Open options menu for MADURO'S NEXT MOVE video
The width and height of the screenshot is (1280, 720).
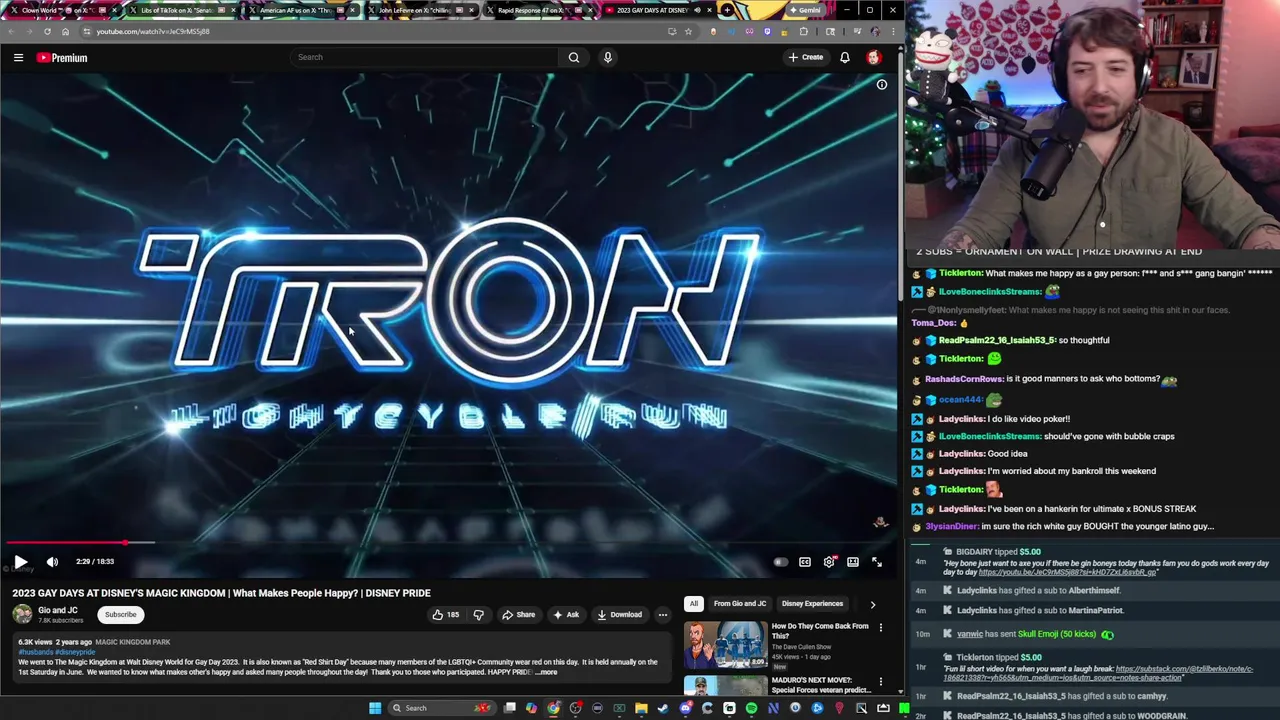[881, 682]
